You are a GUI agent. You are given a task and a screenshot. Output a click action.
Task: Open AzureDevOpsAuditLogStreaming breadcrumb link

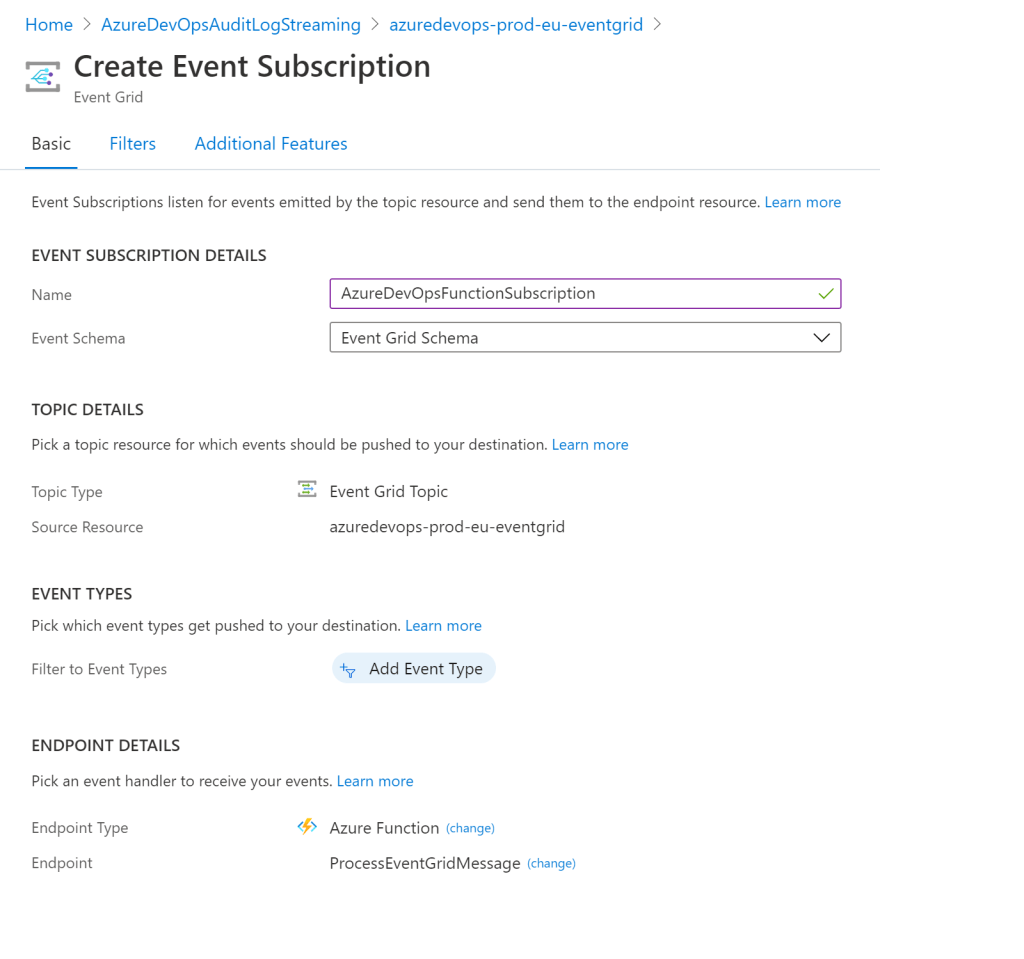pyautogui.click(x=231, y=25)
